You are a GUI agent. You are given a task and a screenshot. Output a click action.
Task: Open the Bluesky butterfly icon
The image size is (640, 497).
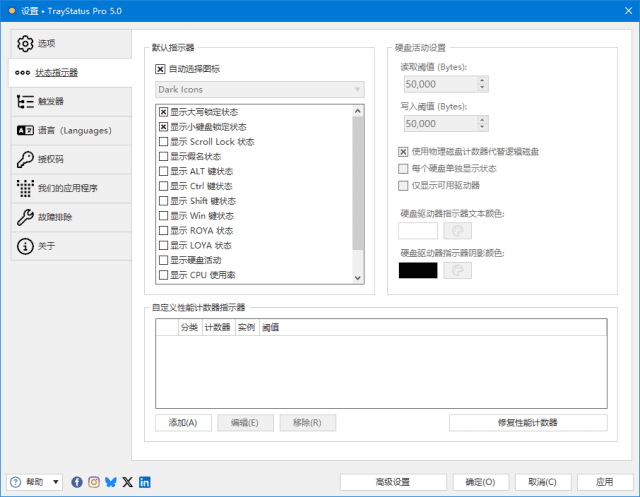pos(111,482)
